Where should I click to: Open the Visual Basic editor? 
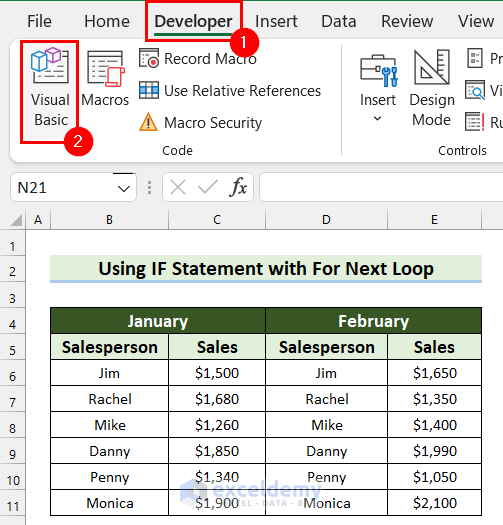tap(50, 89)
